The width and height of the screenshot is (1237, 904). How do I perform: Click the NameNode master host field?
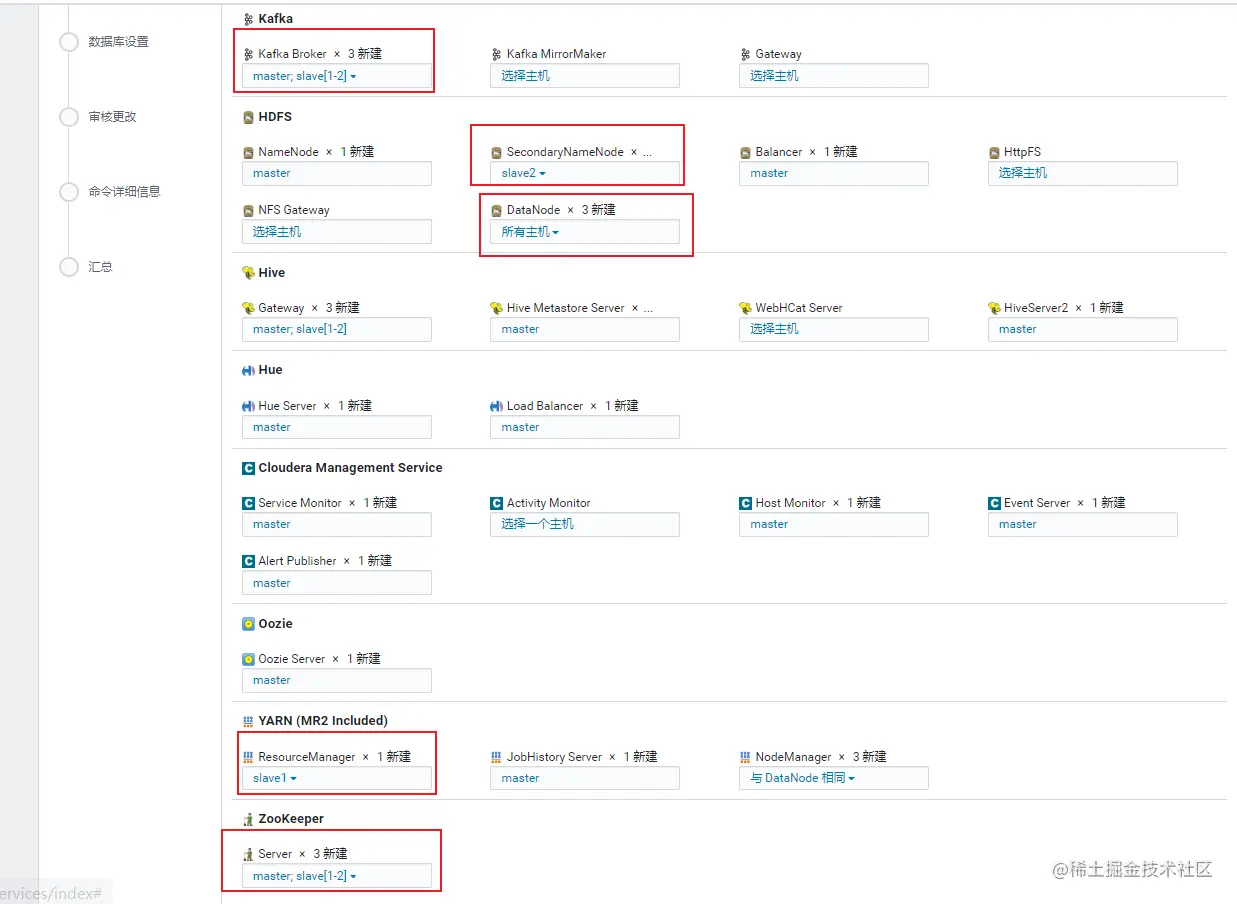tap(337, 173)
